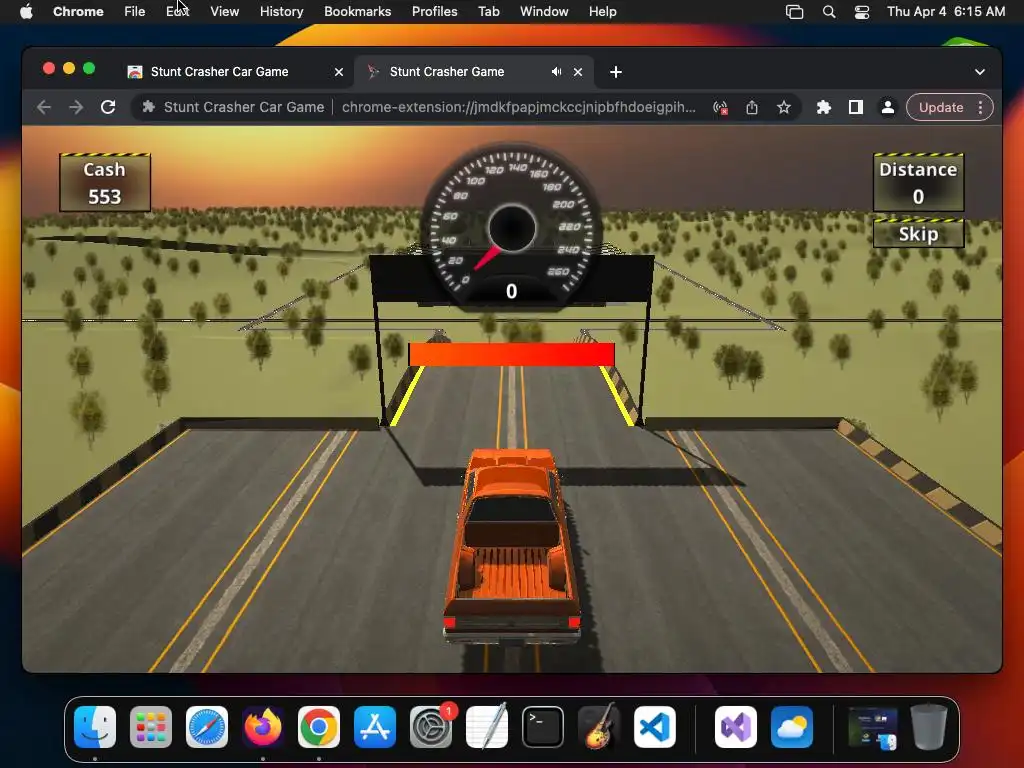Screen dimensions: 1024x768
Task: Click the orange pickup truck
Action: [512, 545]
